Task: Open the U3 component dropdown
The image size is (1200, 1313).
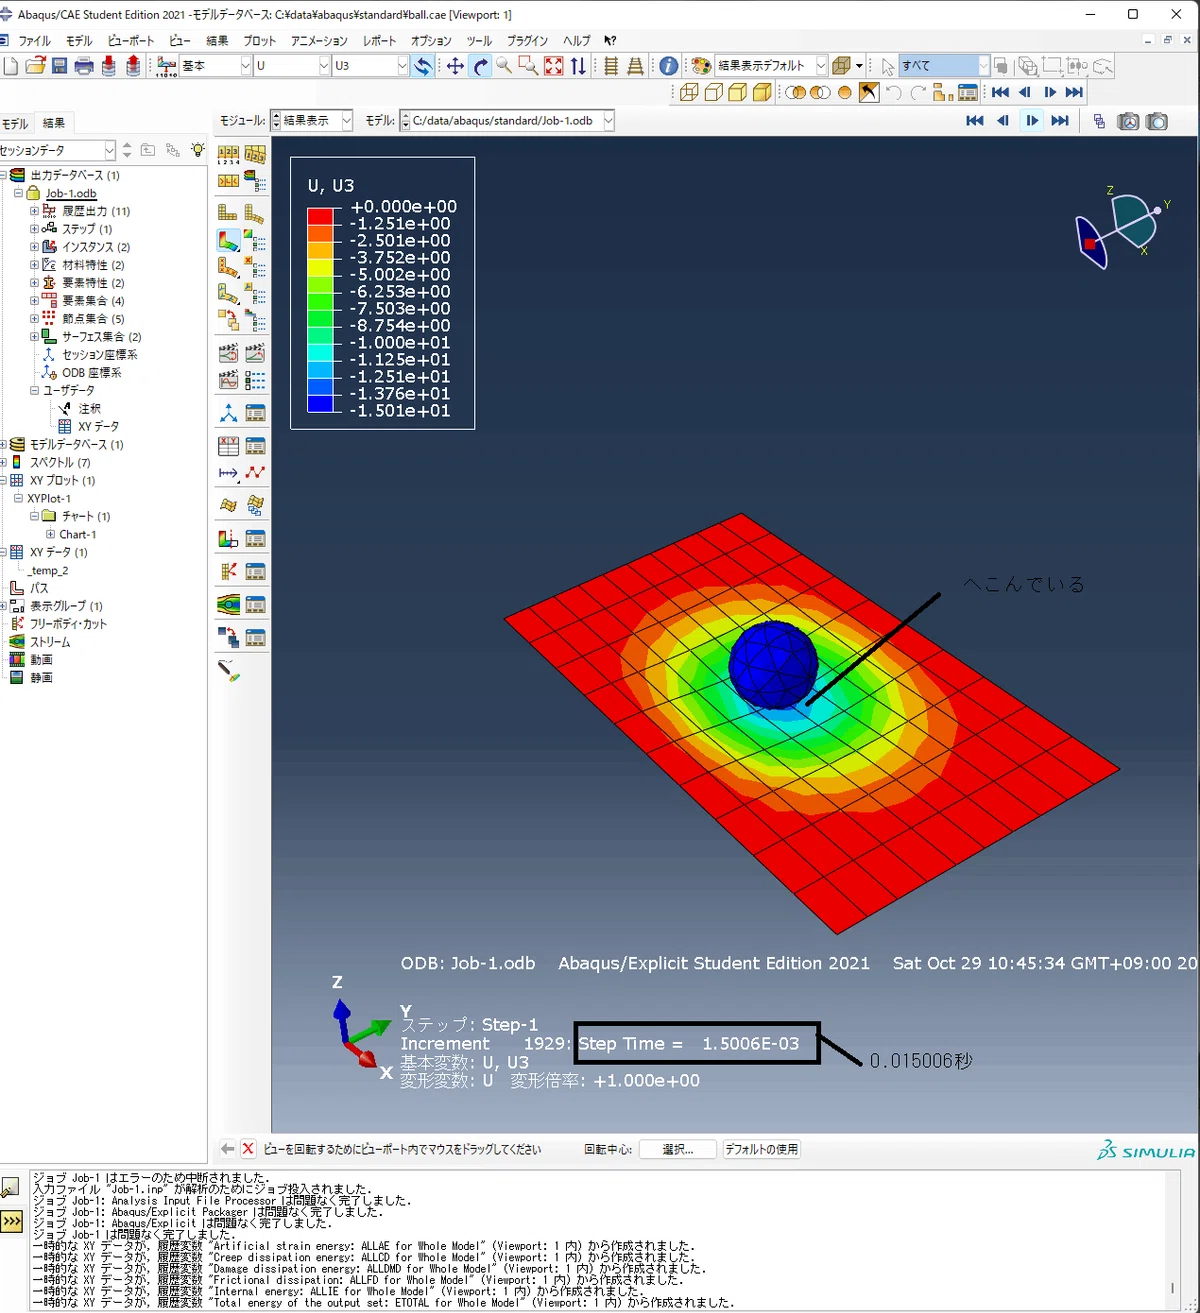Action: 402,66
